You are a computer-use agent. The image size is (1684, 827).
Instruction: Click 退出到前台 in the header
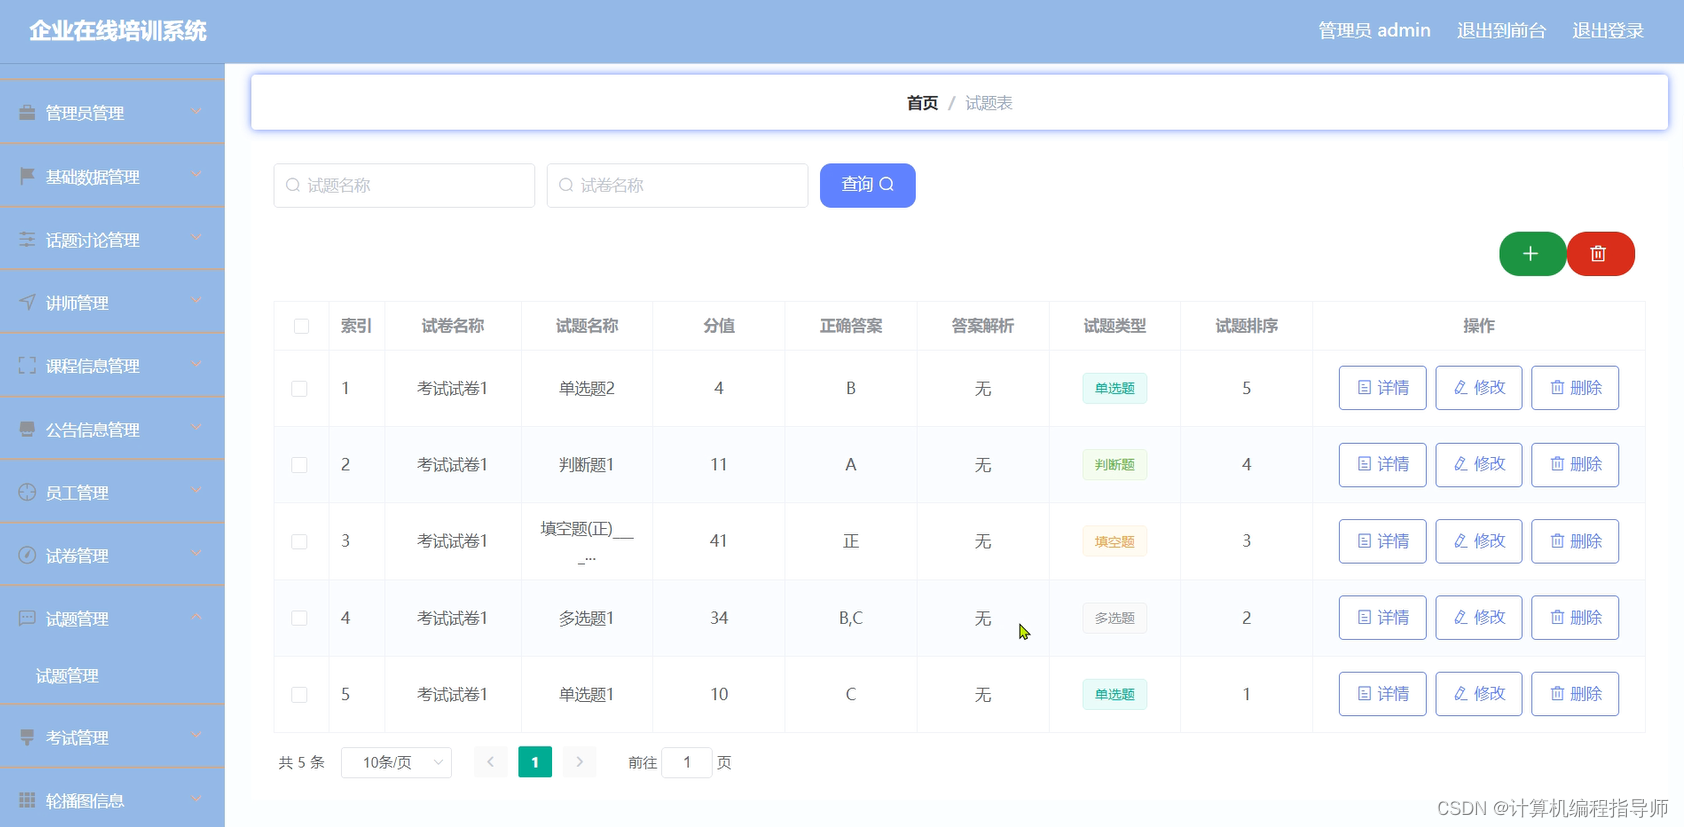(1501, 31)
